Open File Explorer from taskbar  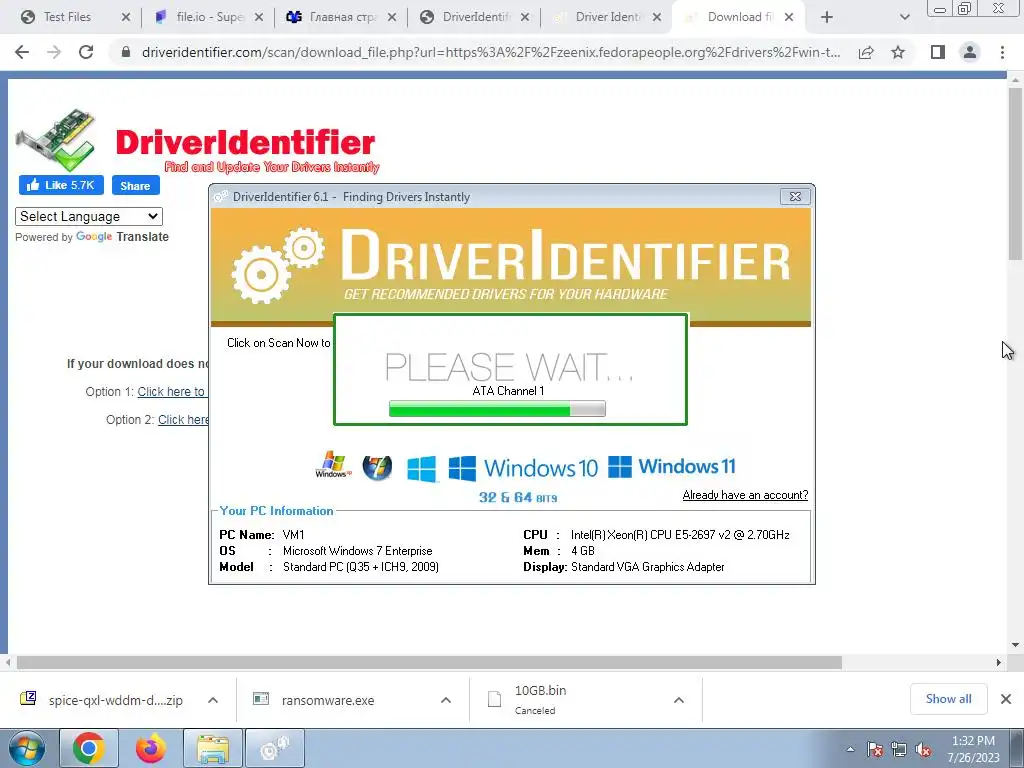pos(213,748)
